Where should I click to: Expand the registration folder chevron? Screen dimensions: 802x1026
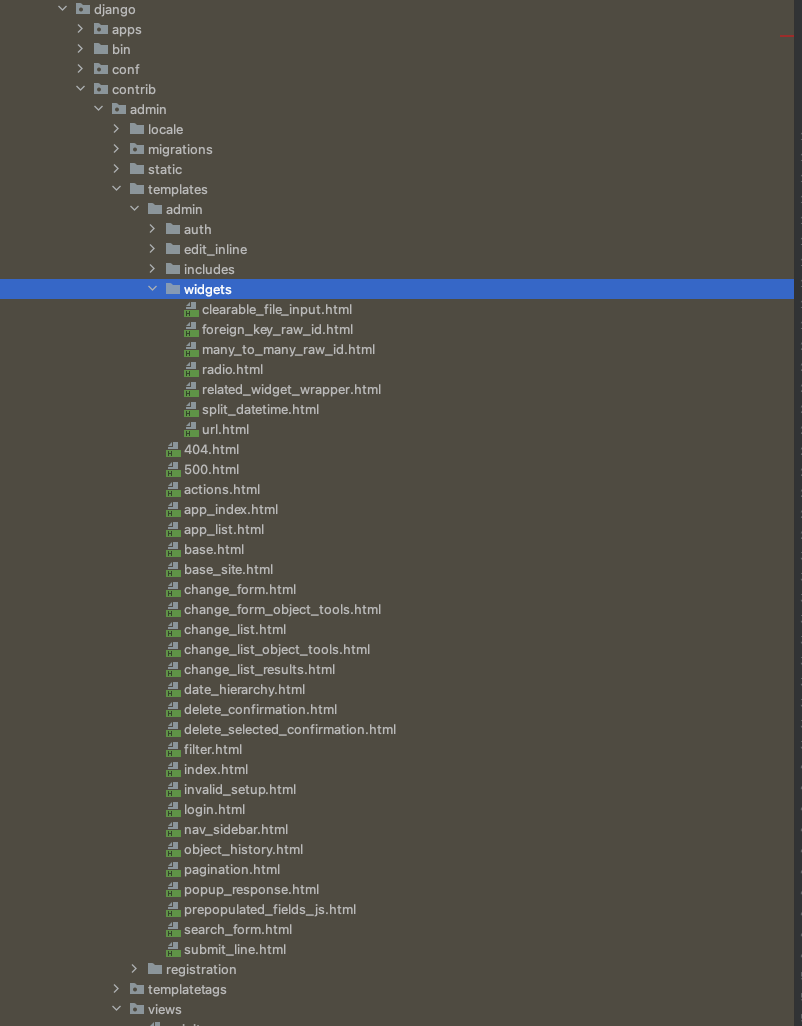pyautogui.click(x=135, y=969)
